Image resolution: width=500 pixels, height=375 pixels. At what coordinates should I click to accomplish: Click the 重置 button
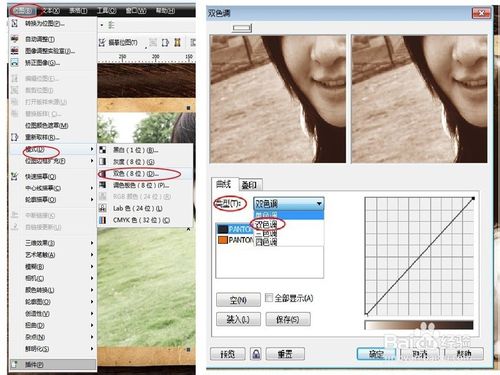(285, 354)
